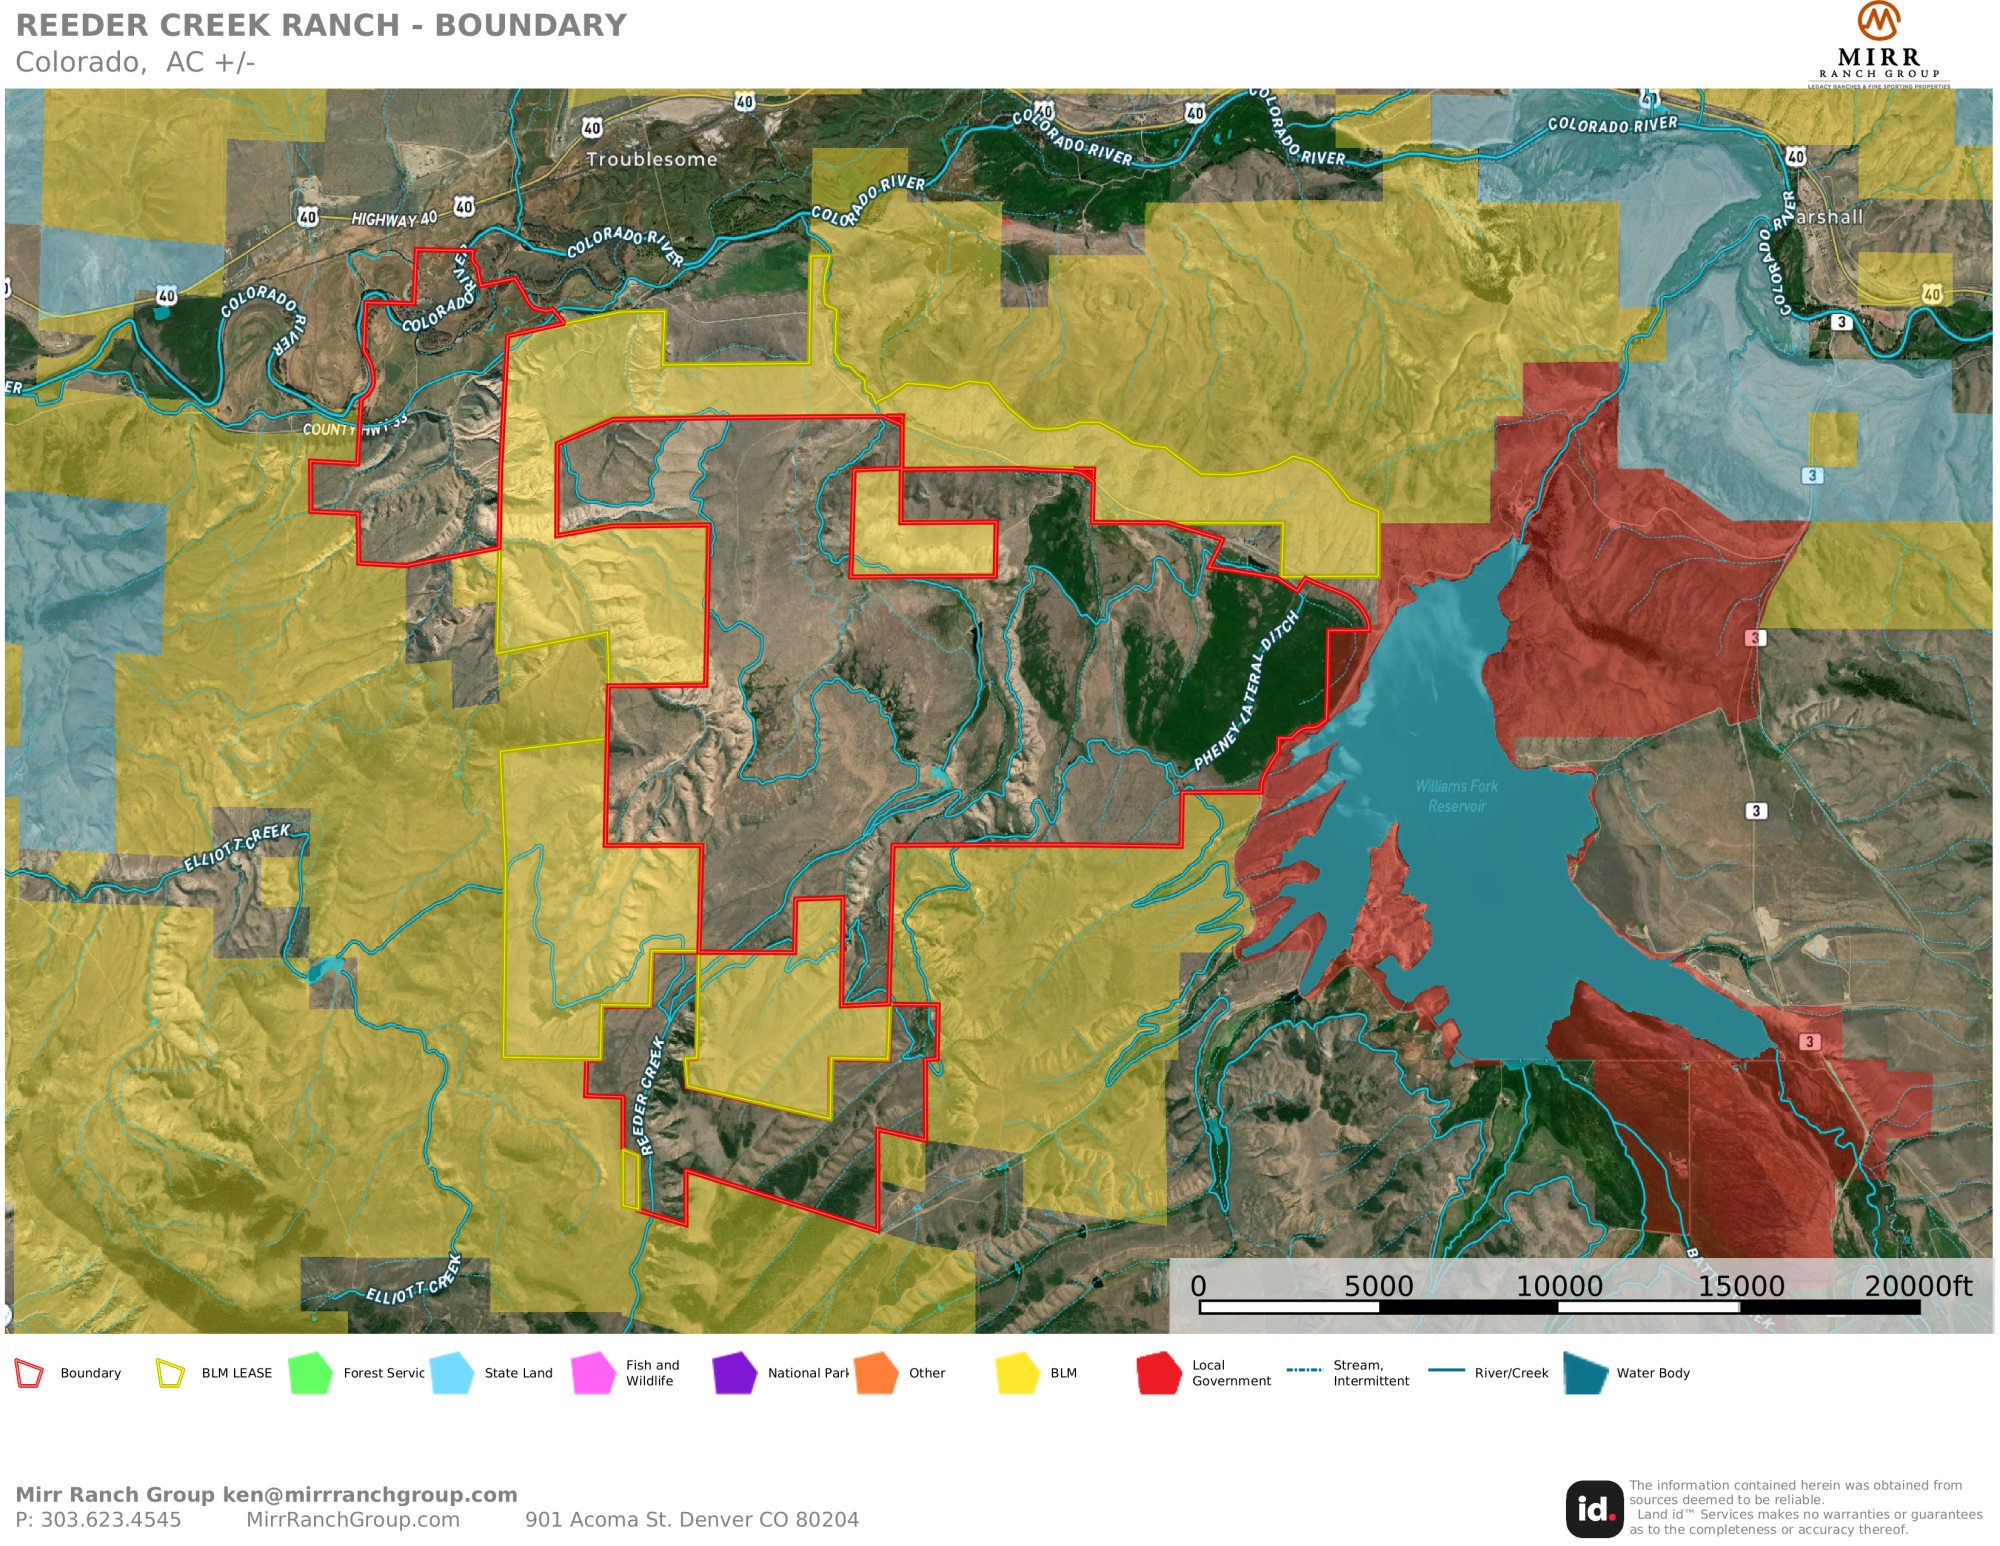Click the yellow BLM legend swatch
Viewport: 2000px width, 1546px height.
[x=1018, y=1373]
